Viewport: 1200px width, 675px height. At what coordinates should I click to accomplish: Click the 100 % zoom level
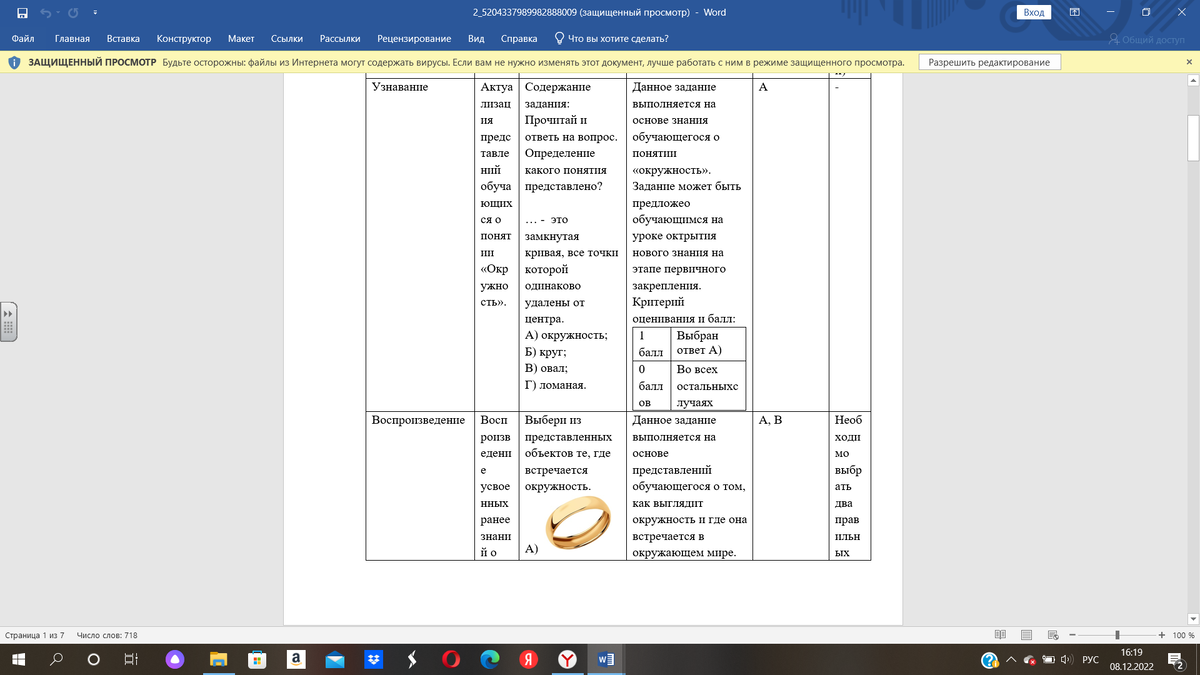[1183, 635]
